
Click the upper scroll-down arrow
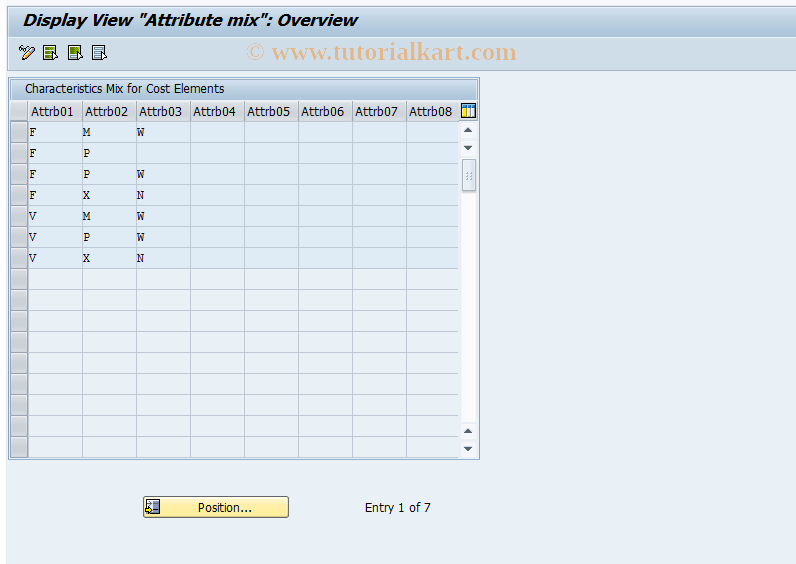(468, 148)
